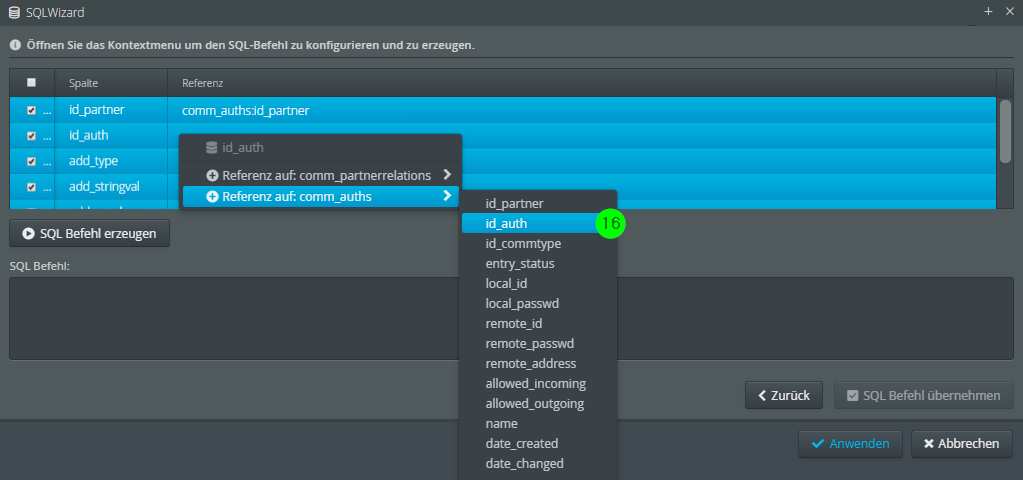Click the Zurück button
1023x480 pixels.
[784, 395]
